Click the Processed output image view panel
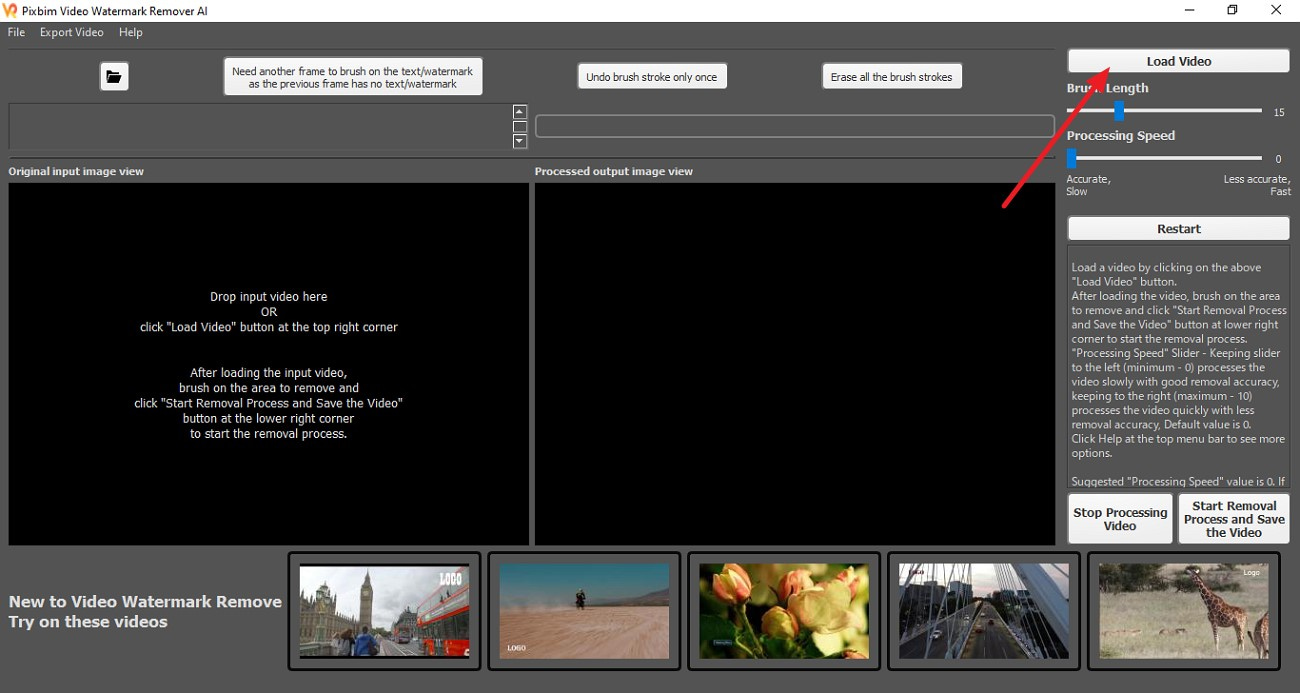The height and width of the screenshot is (693, 1300). 795,364
